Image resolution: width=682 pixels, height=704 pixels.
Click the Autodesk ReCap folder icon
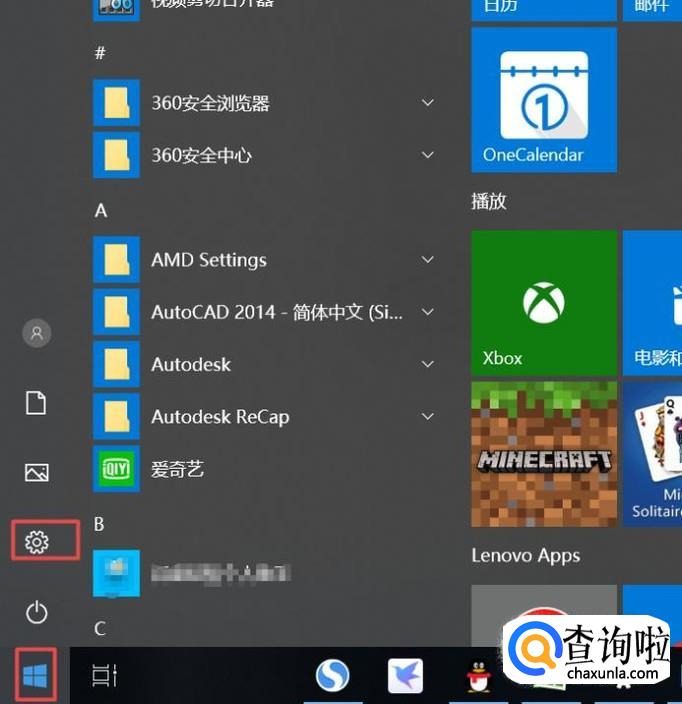pos(116,417)
